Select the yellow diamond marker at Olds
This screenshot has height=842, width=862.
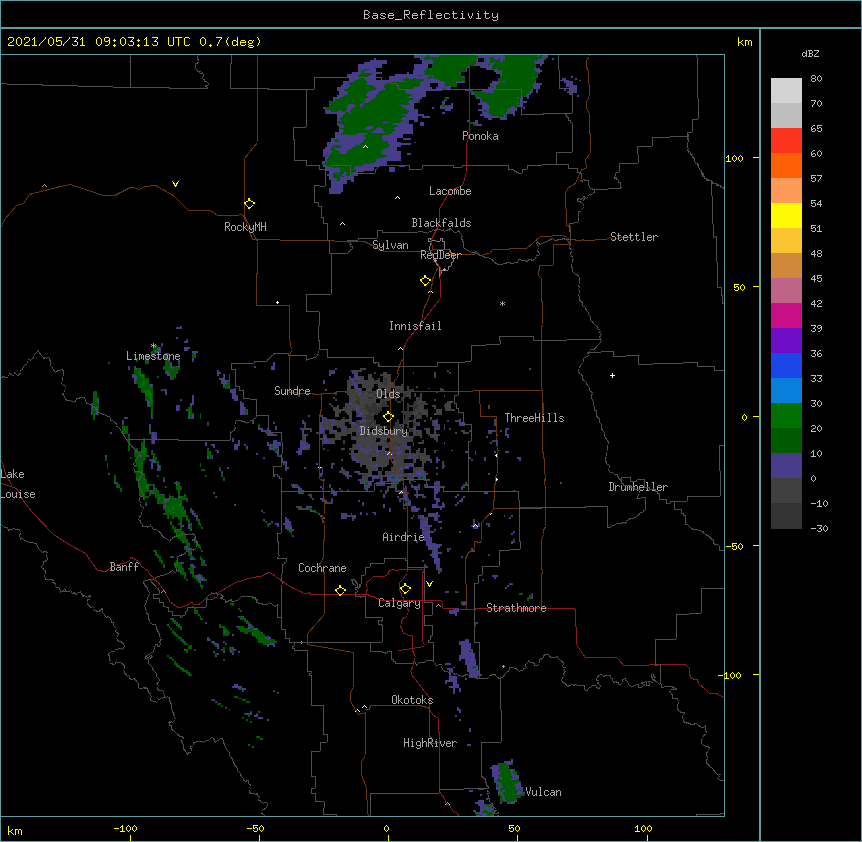pyautogui.click(x=388, y=416)
